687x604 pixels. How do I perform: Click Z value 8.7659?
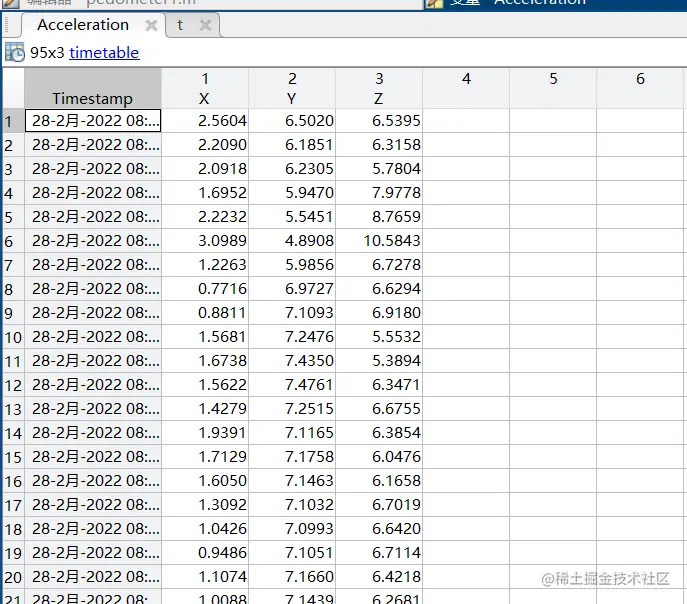[396, 217]
